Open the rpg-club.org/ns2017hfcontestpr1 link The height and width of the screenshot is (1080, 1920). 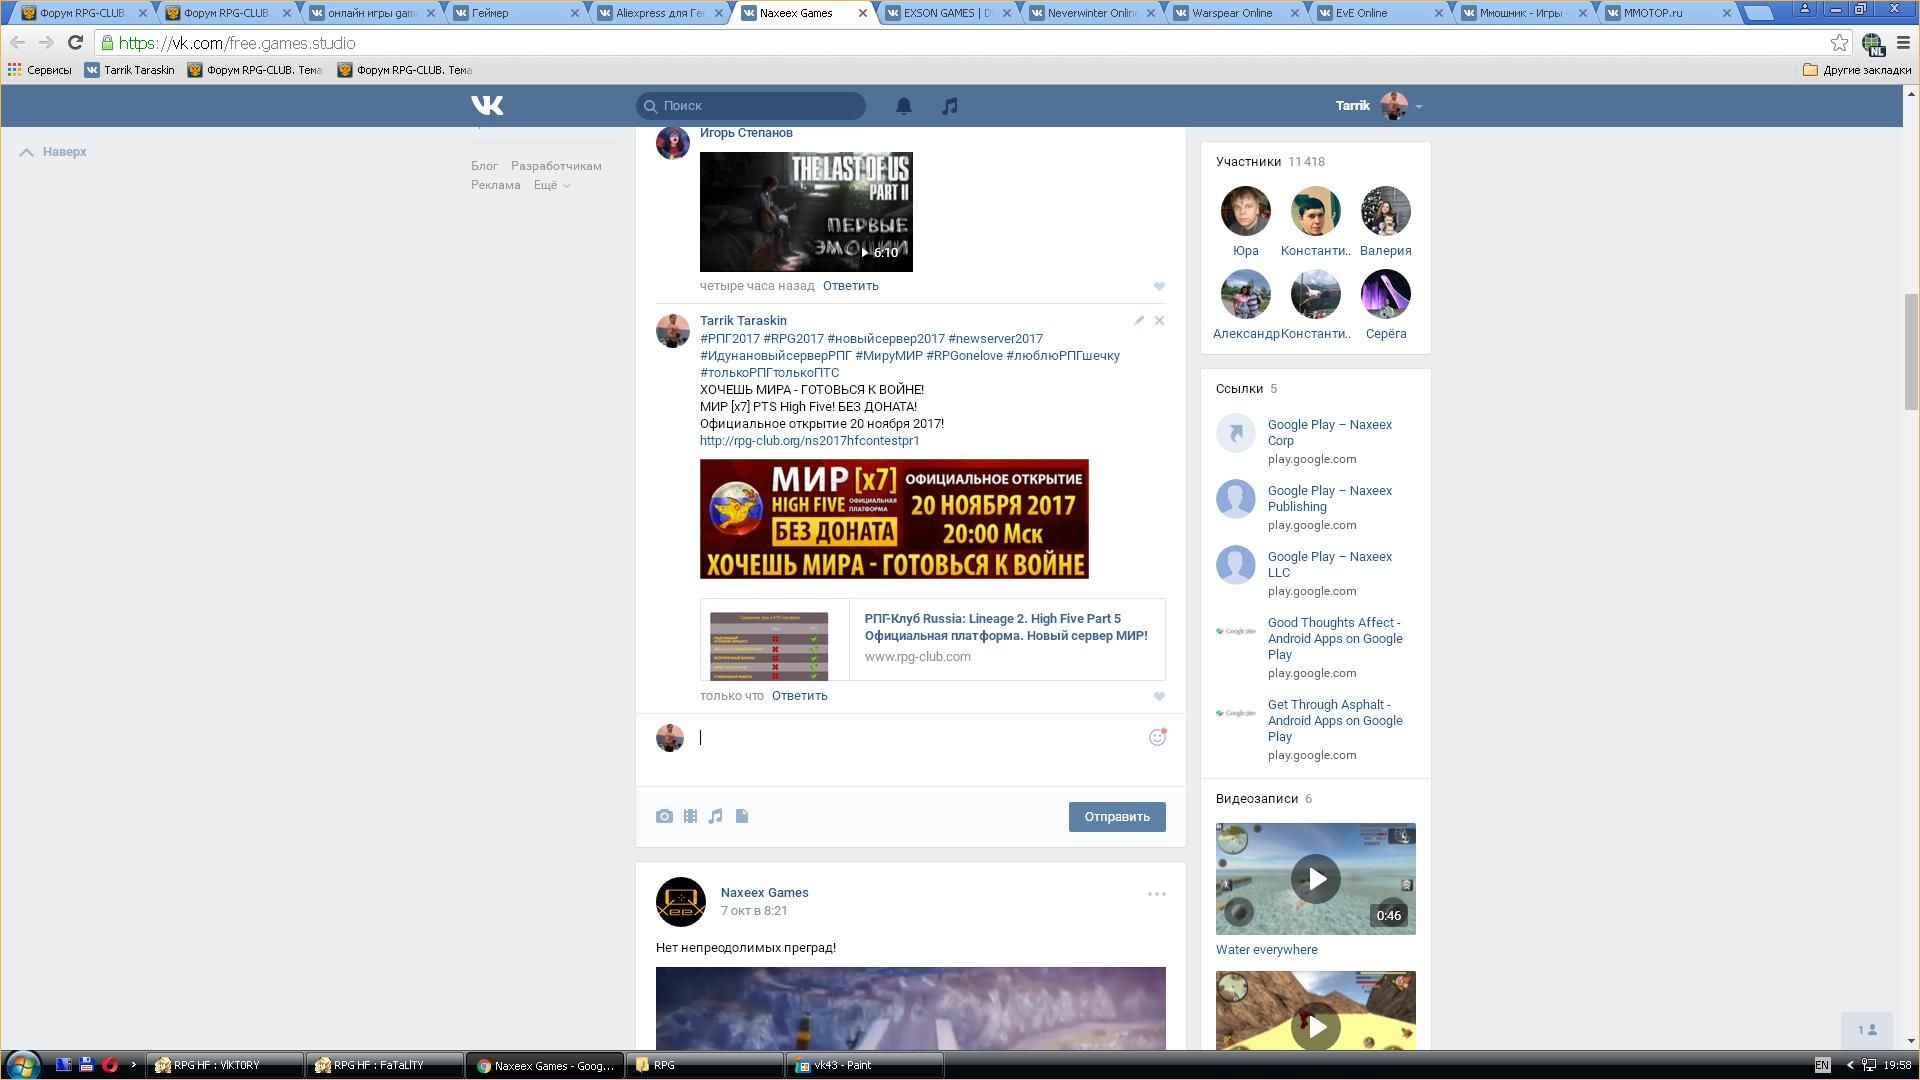[x=809, y=440]
